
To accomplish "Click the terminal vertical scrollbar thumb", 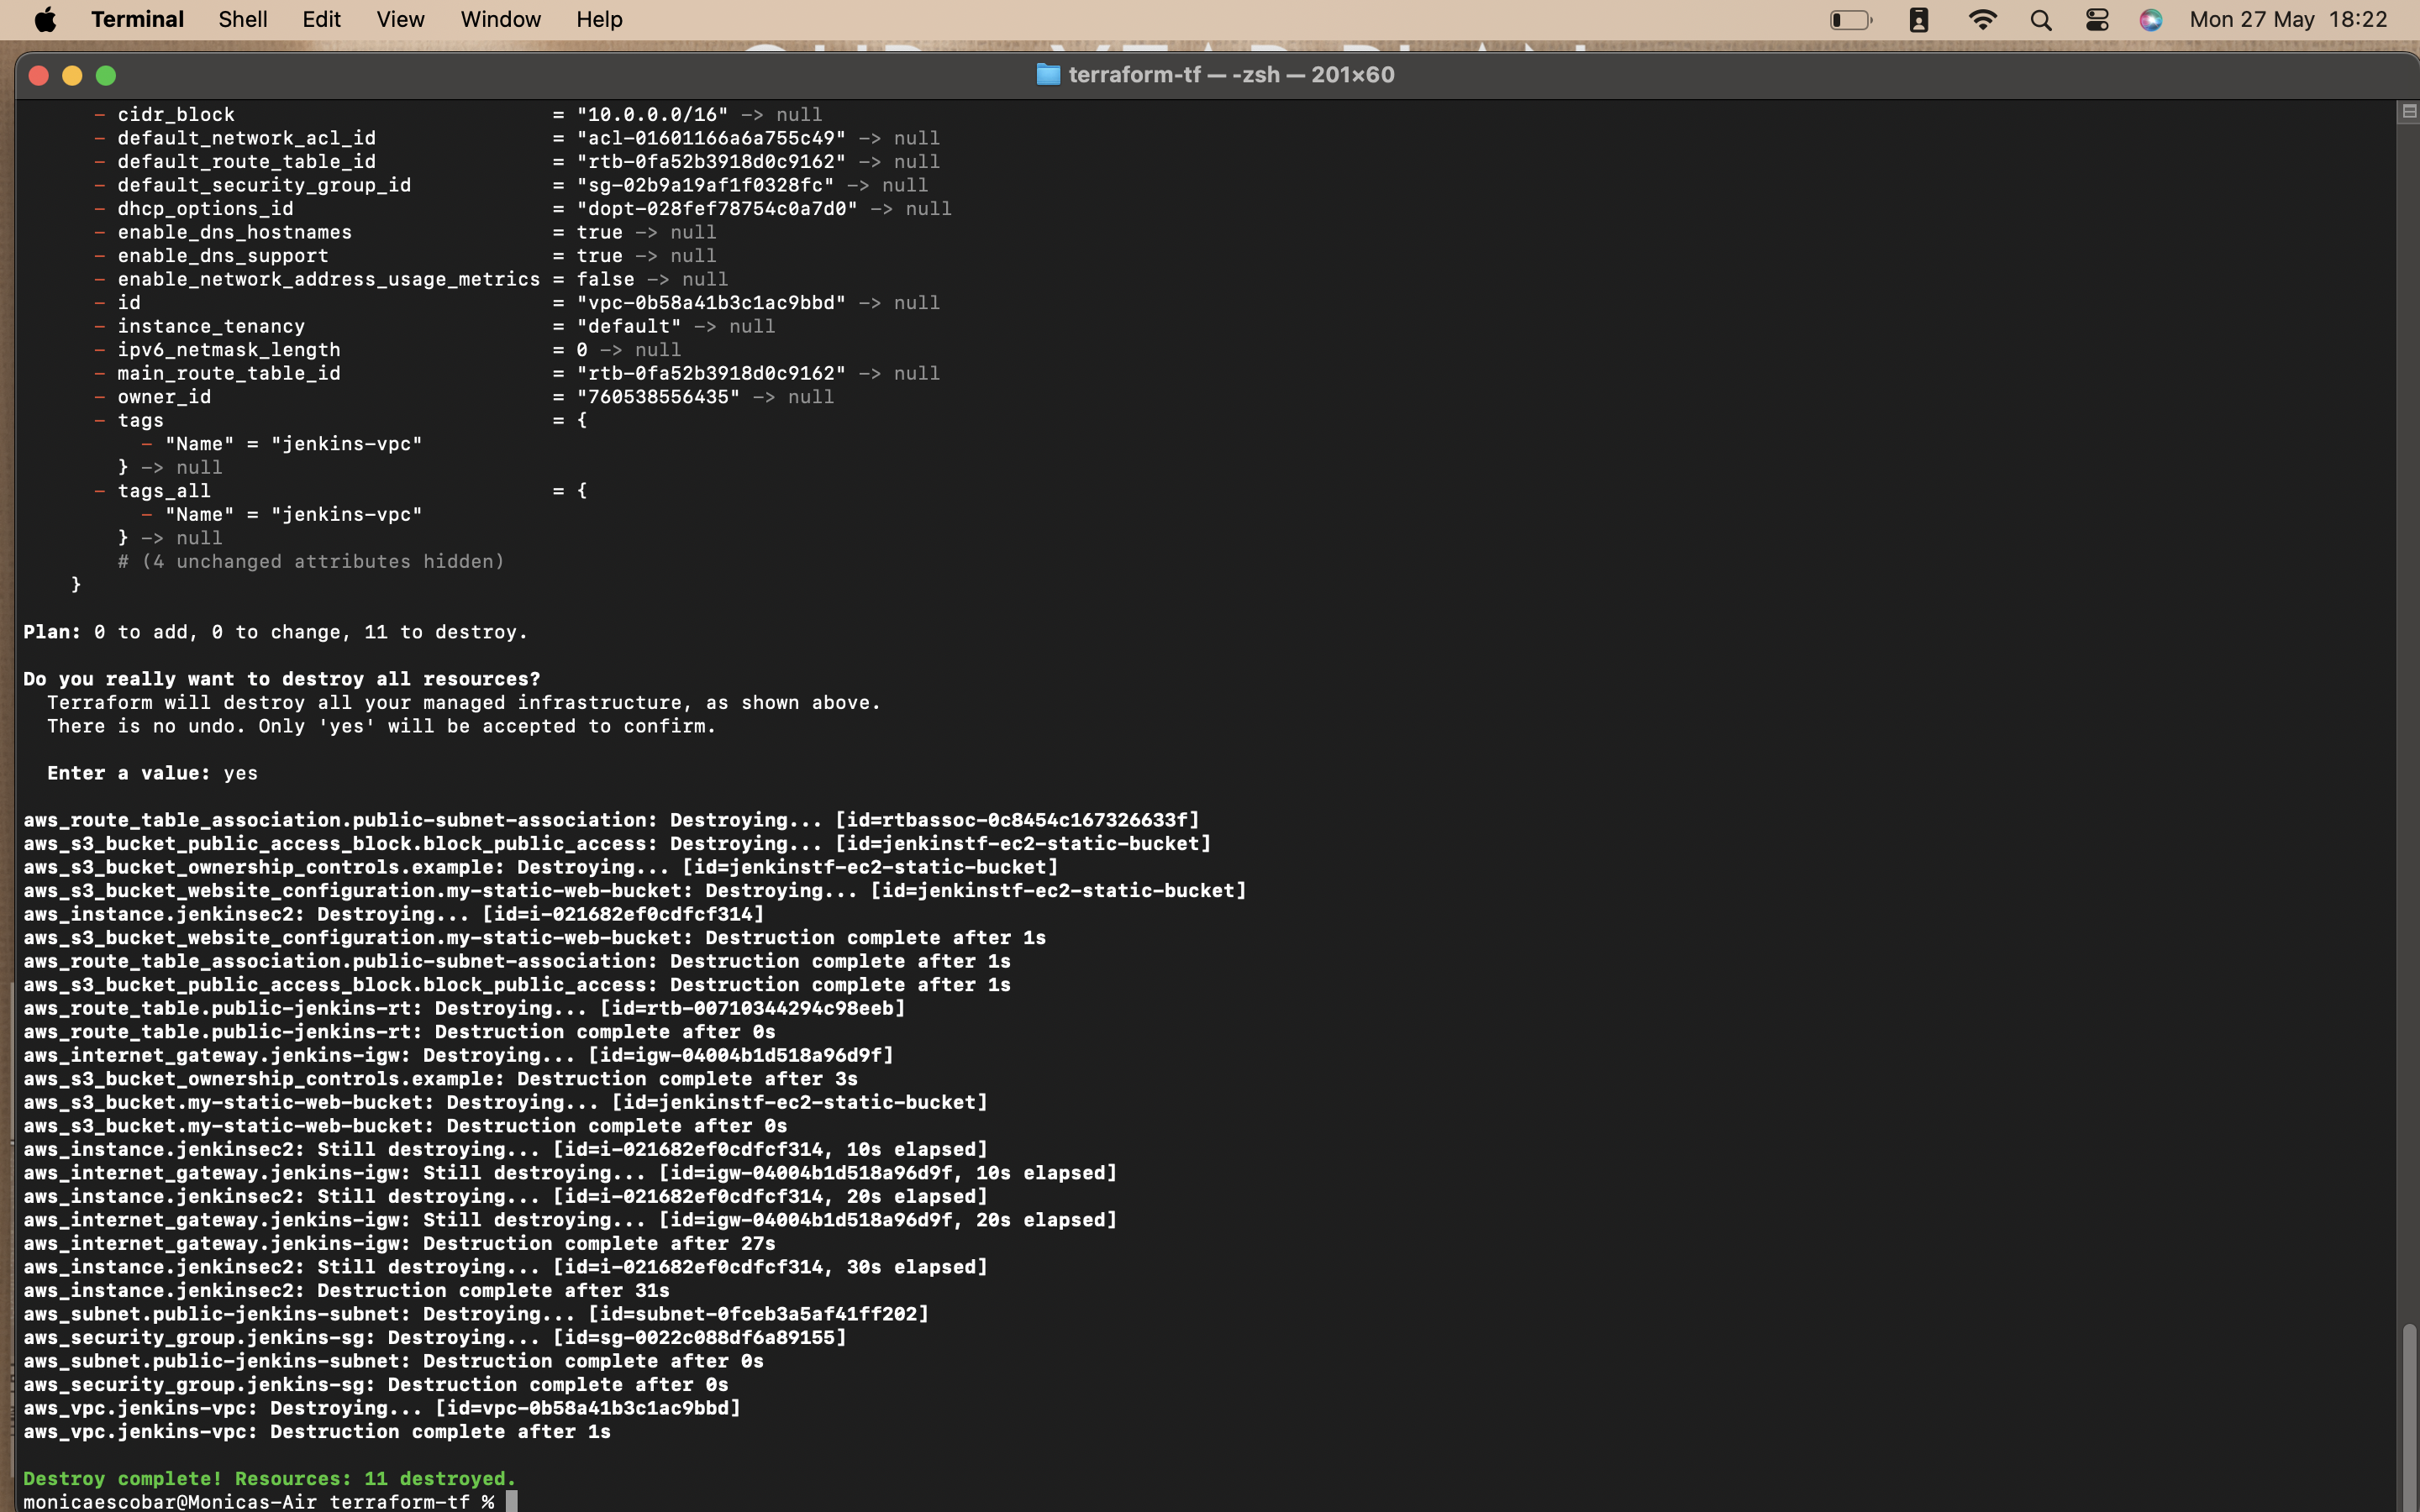I will click(2408, 1415).
